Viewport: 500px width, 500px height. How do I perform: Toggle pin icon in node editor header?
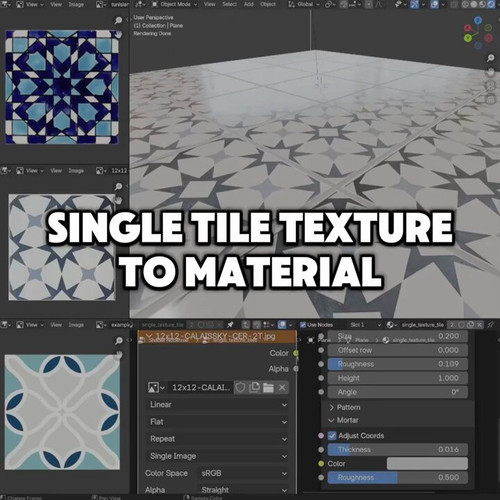pyautogui.click(x=230, y=325)
